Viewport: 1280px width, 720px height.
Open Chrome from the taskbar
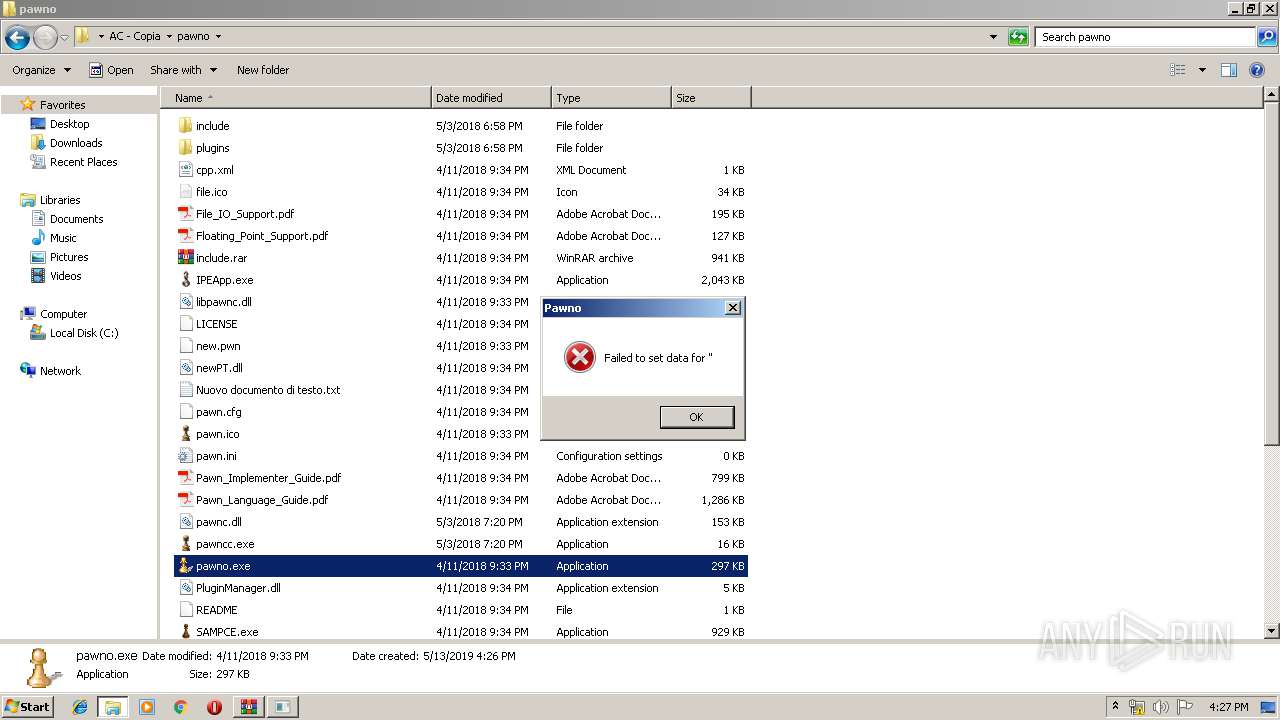pyautogui.click(x=180, y=707)
